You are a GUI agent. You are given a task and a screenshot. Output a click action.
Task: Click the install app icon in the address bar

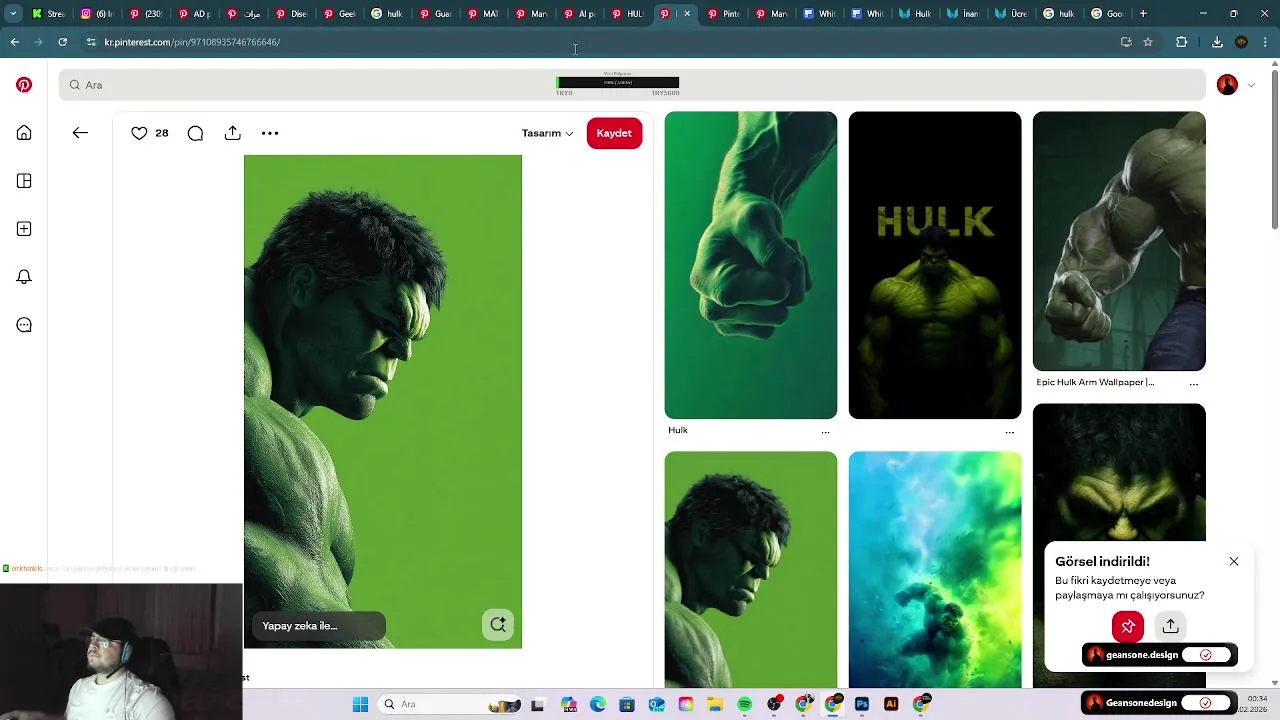(1126, 42)
